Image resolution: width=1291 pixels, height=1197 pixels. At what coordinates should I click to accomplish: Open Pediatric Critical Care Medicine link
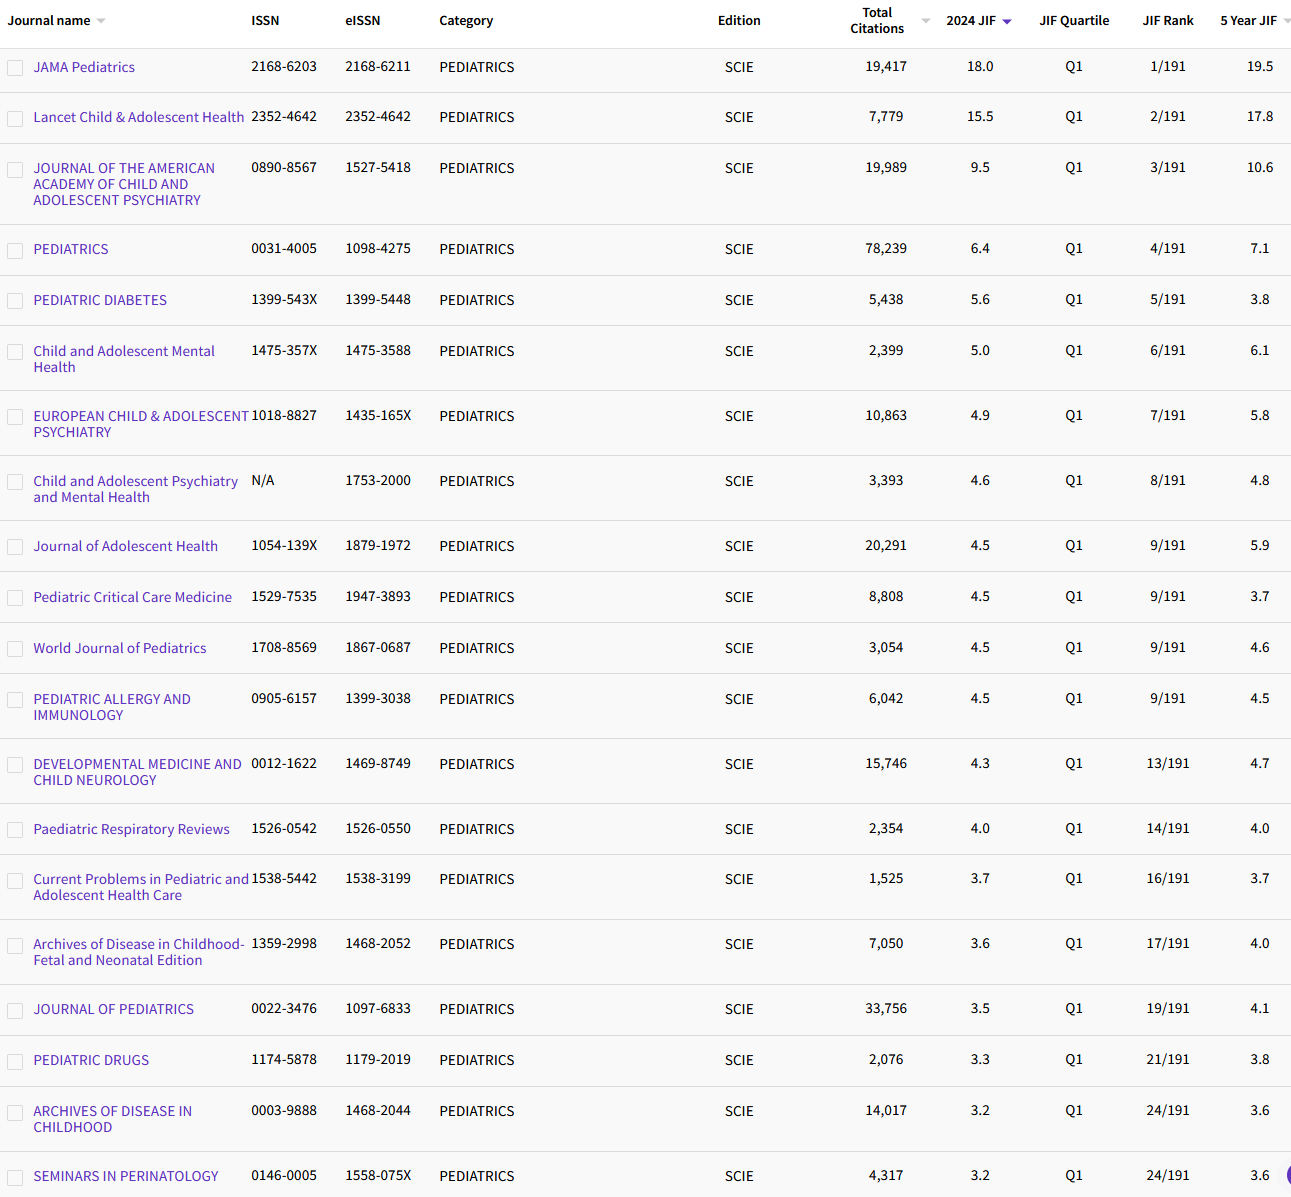(132, 597)
